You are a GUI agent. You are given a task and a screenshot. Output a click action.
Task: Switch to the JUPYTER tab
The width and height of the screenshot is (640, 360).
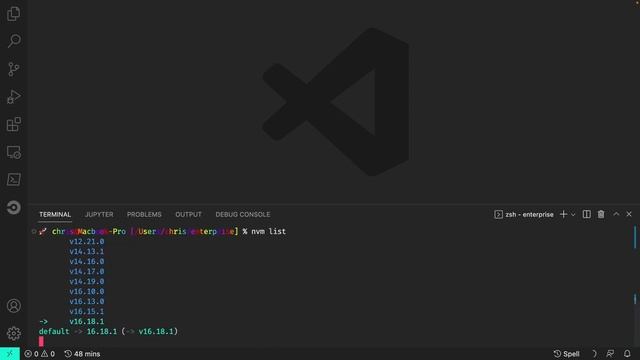[x=99, y=214]
